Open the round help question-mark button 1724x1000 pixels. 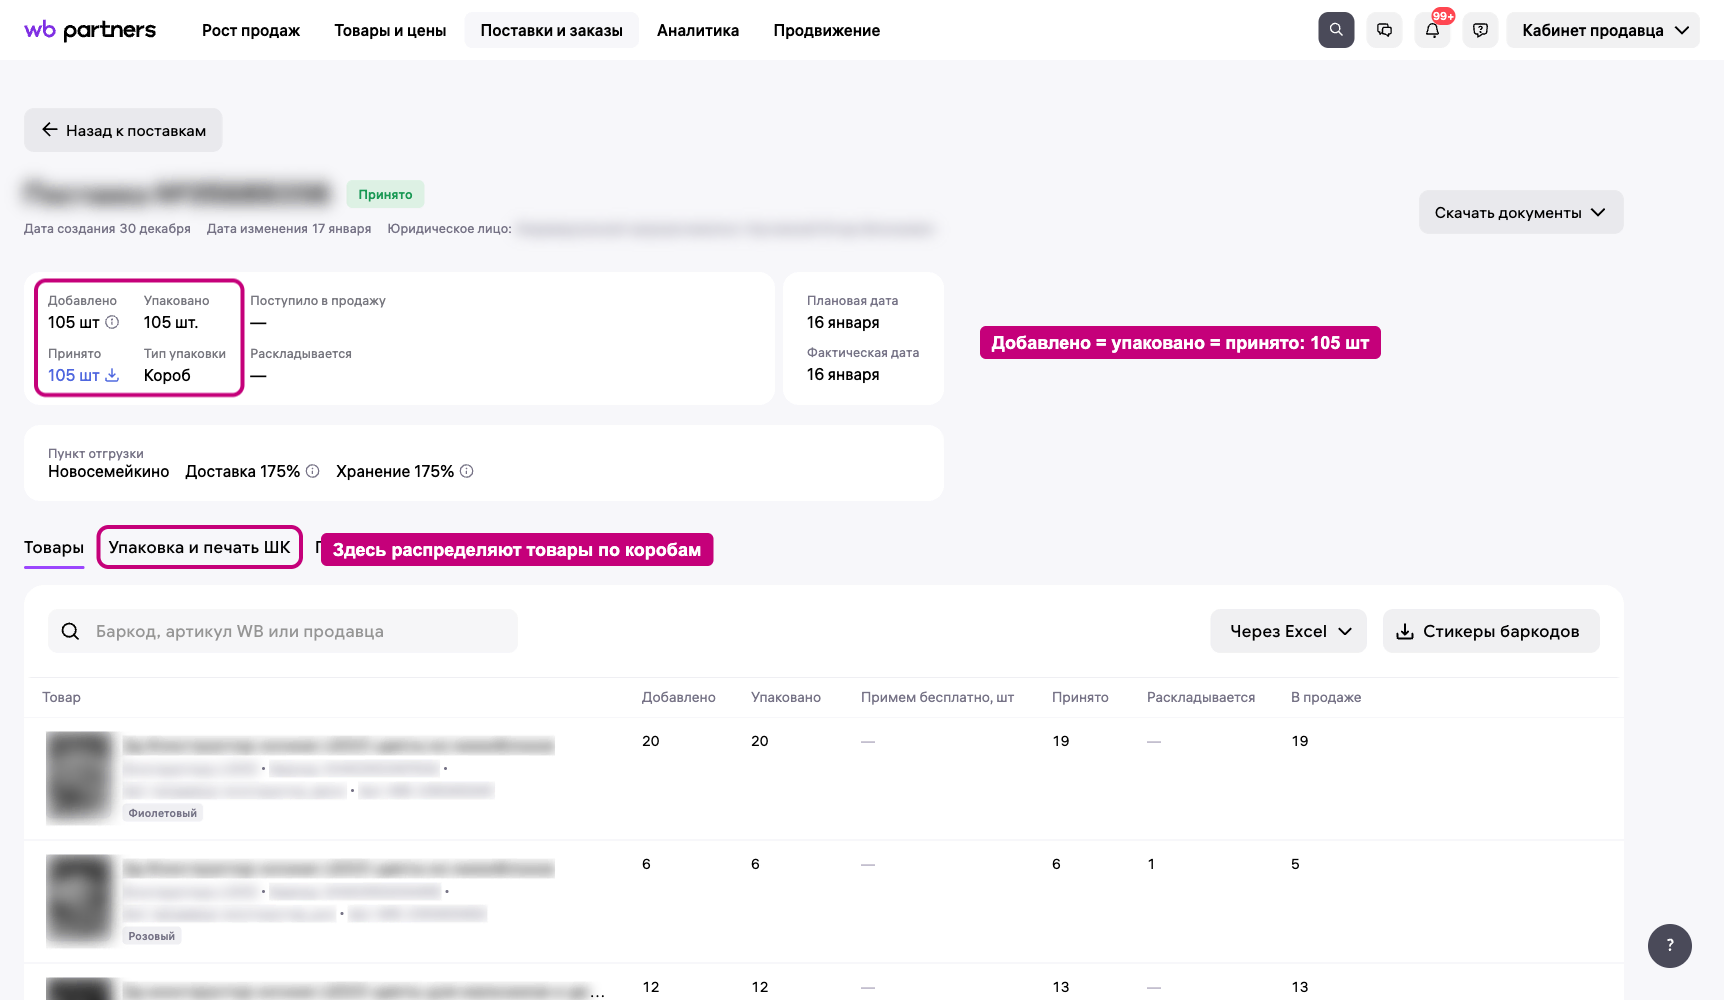(1669, 945)
